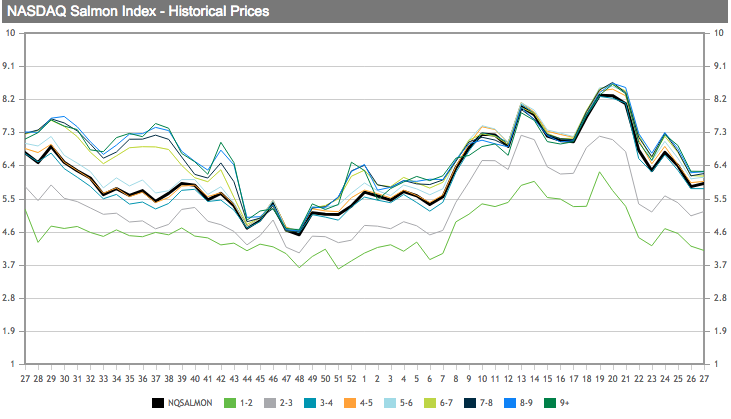731x419 pixels.
Task: Click week 41 on the x-axis
Action: 208,379
